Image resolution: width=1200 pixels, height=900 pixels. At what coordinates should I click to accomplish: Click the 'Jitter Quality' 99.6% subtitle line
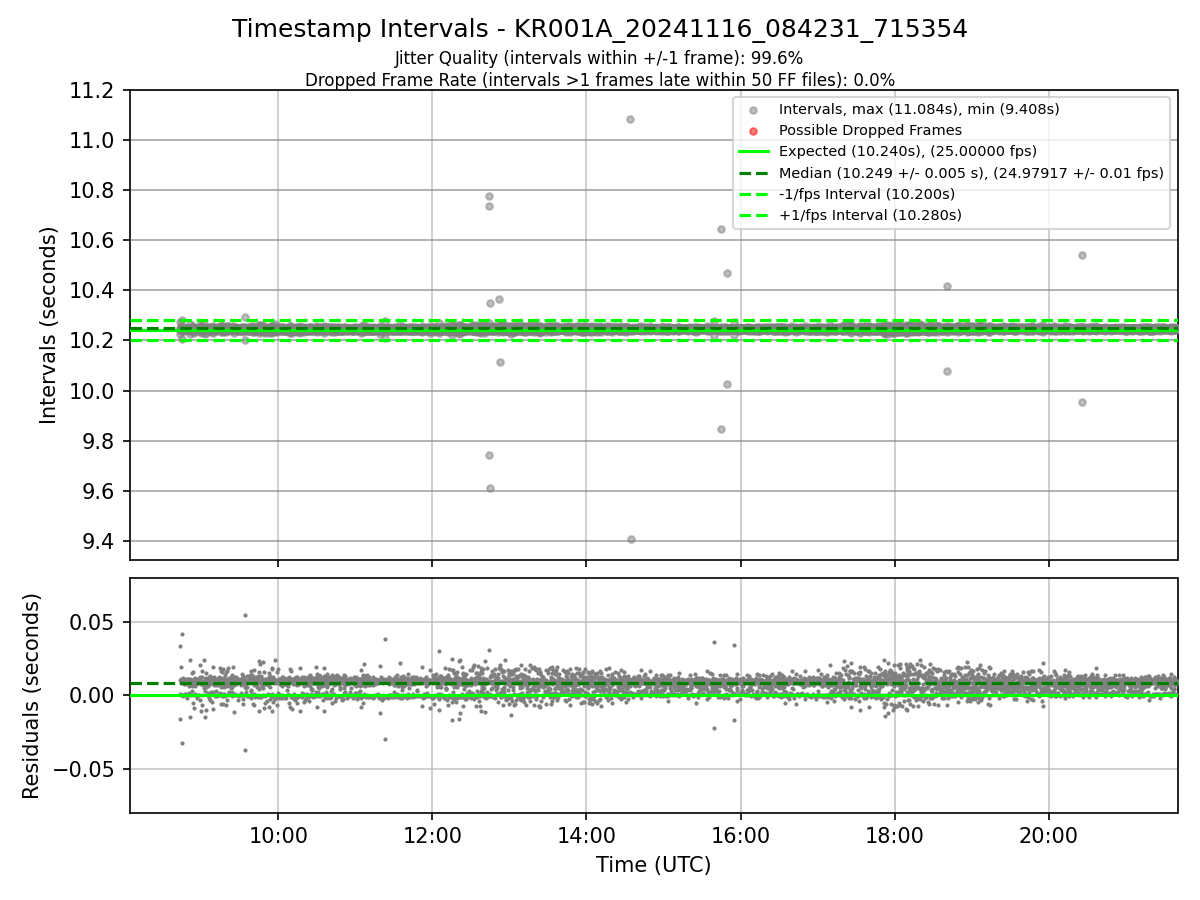coord(599,58)
